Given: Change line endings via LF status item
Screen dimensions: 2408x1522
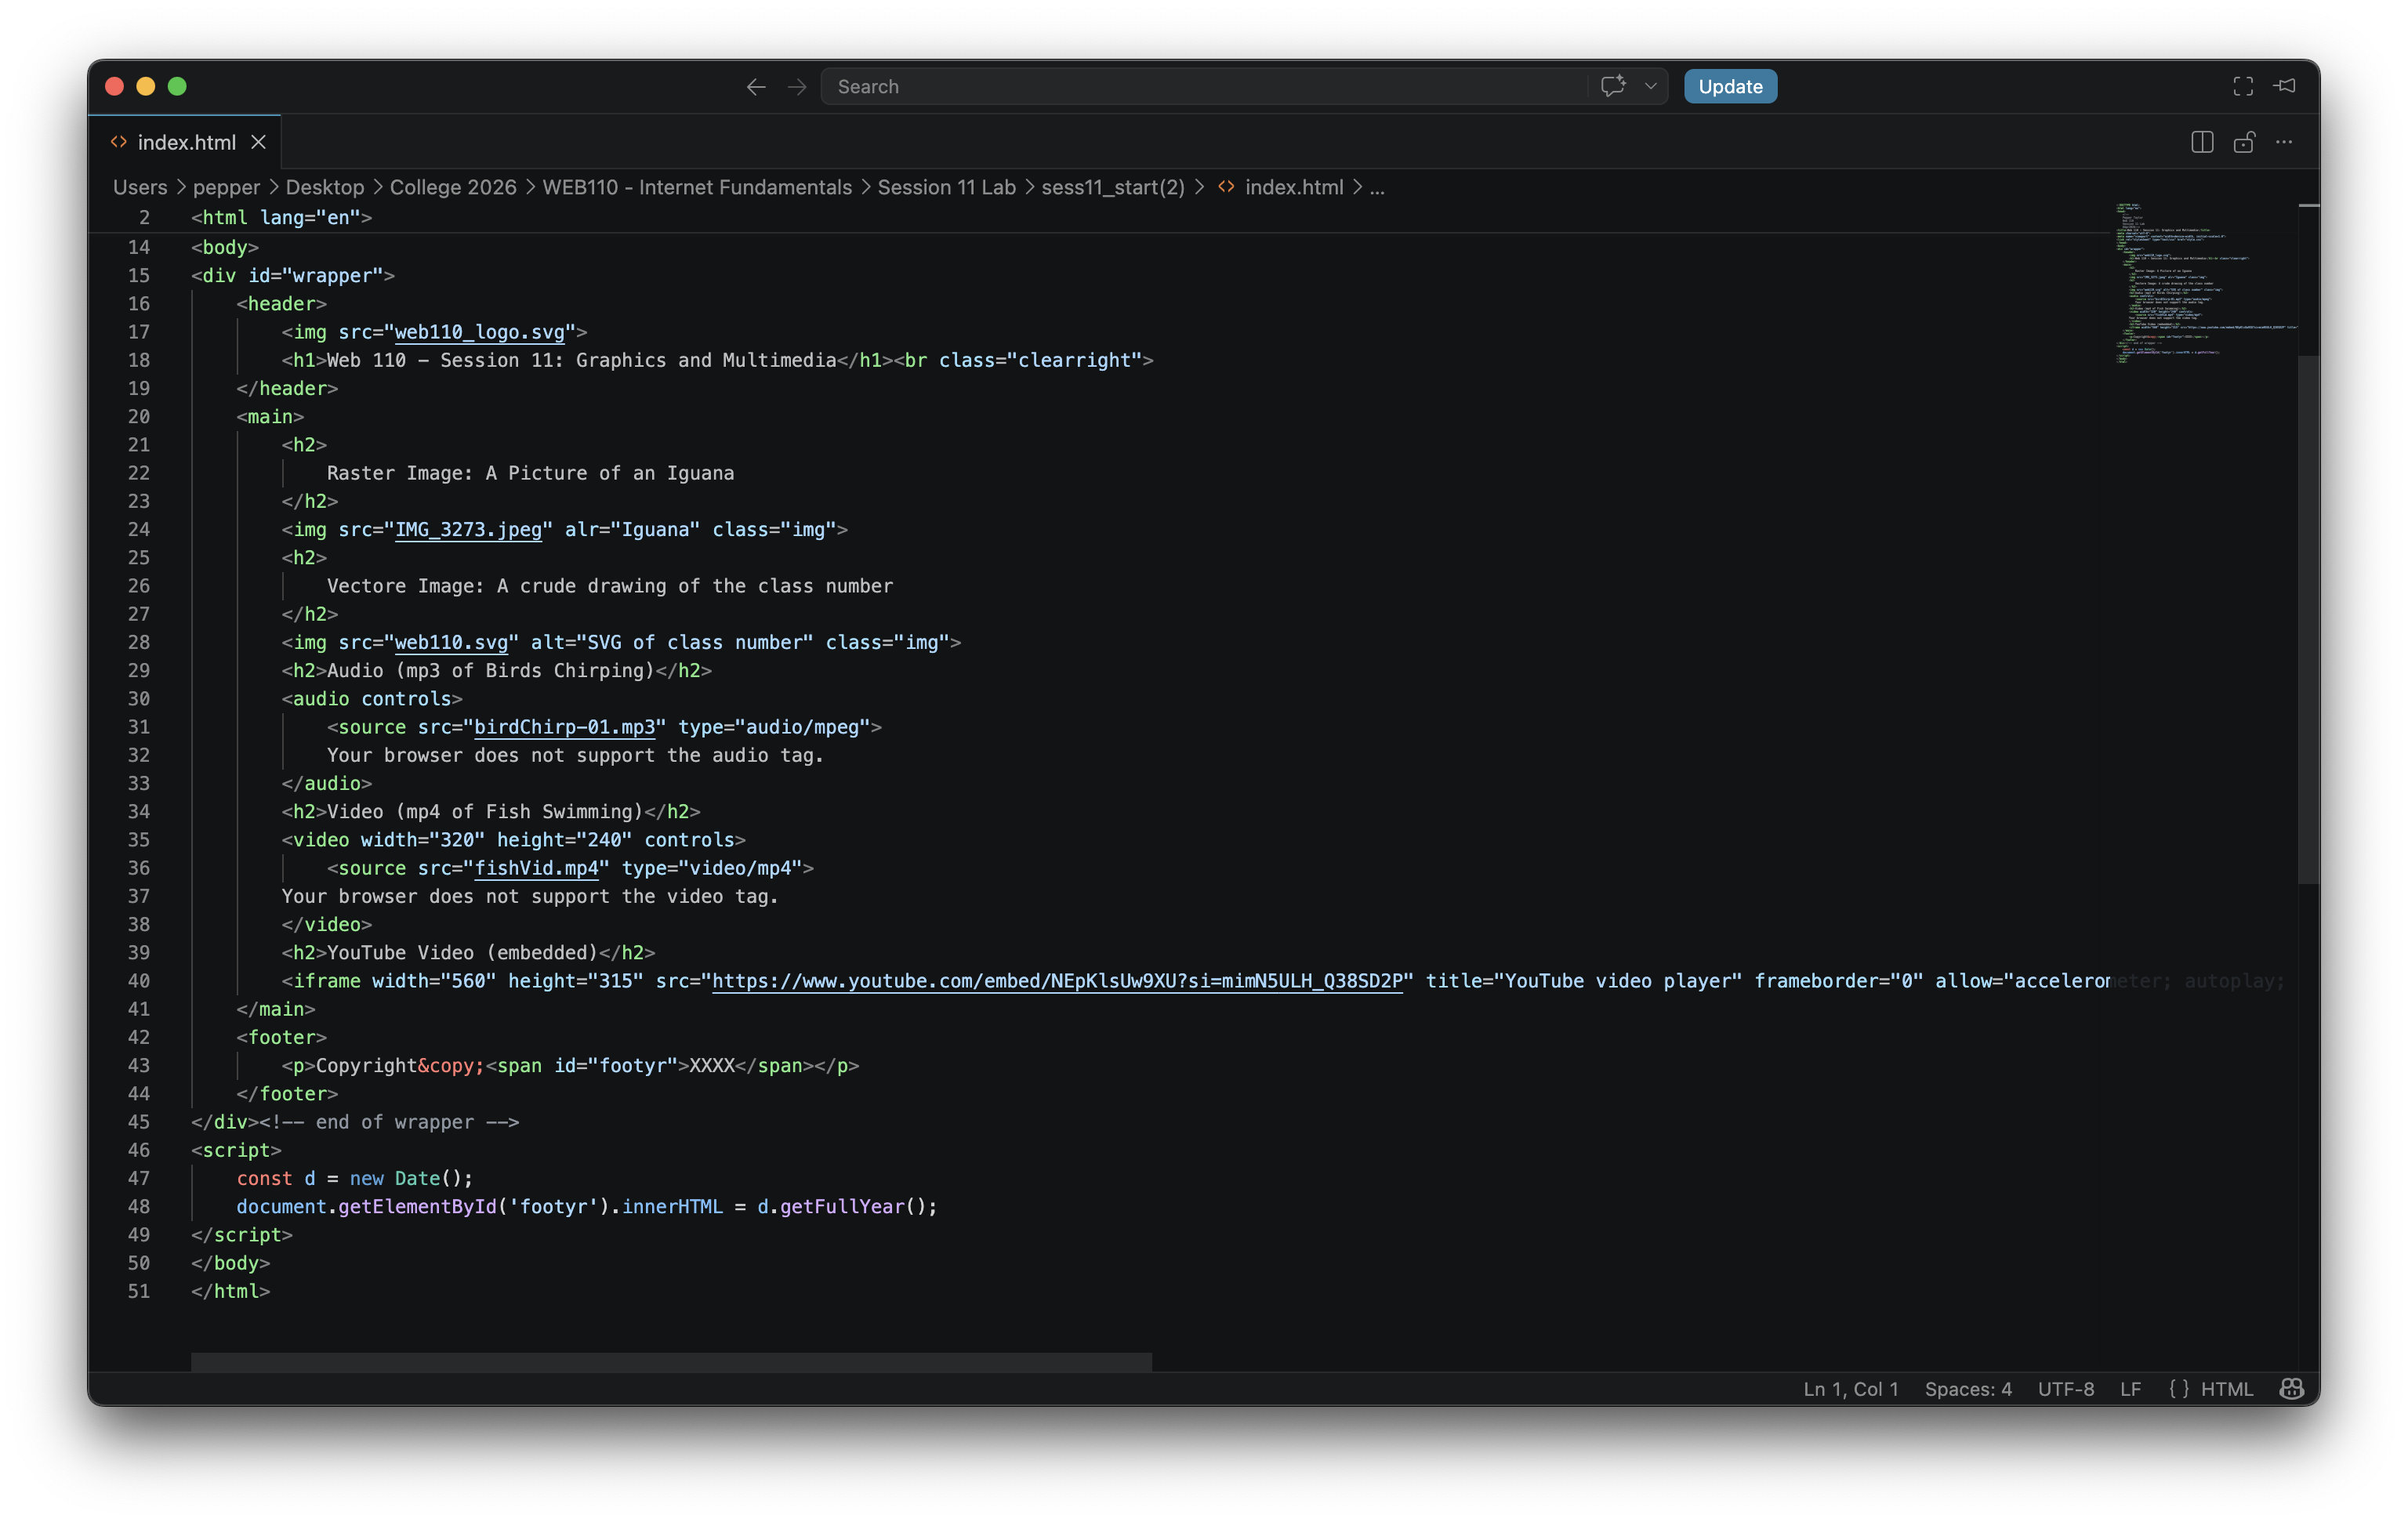Looking at the screenshot, I should [x=2130, y=1390].
